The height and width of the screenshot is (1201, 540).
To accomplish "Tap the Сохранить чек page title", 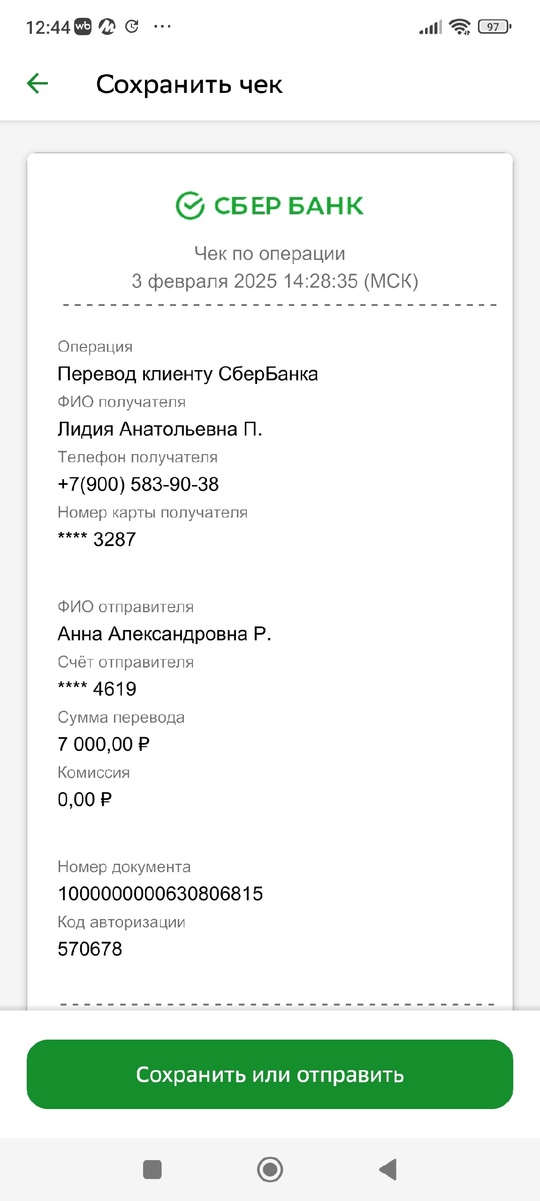I will [x=189, y=84].
